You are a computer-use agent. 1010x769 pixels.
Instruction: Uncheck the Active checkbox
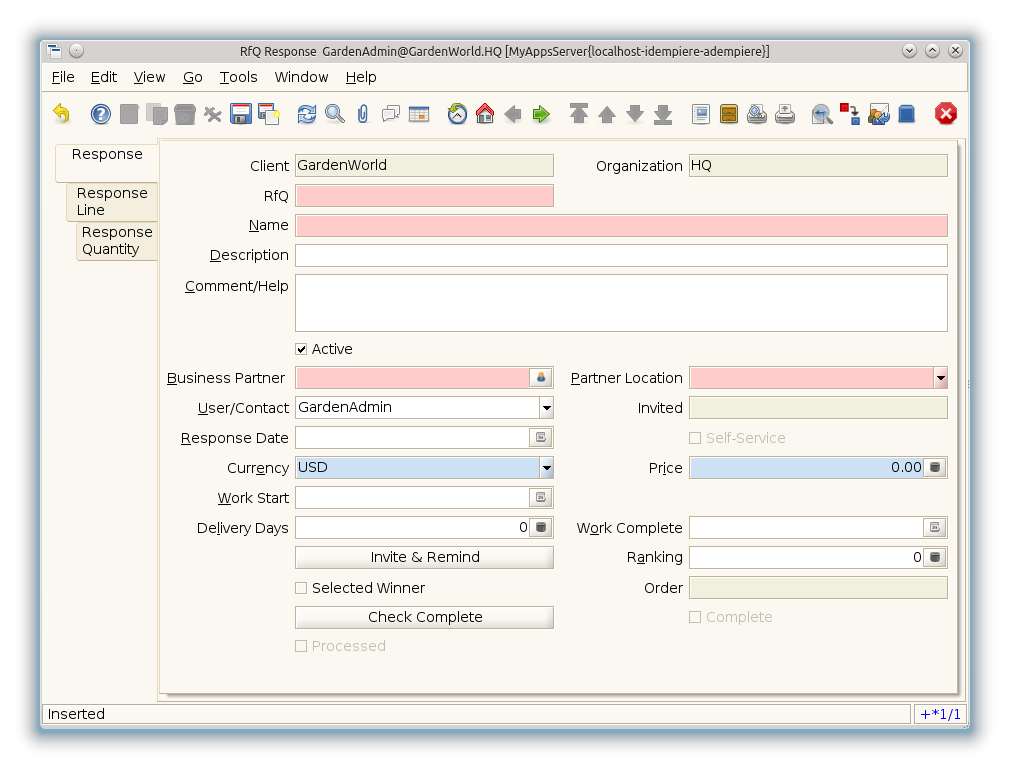click(302, 349)
